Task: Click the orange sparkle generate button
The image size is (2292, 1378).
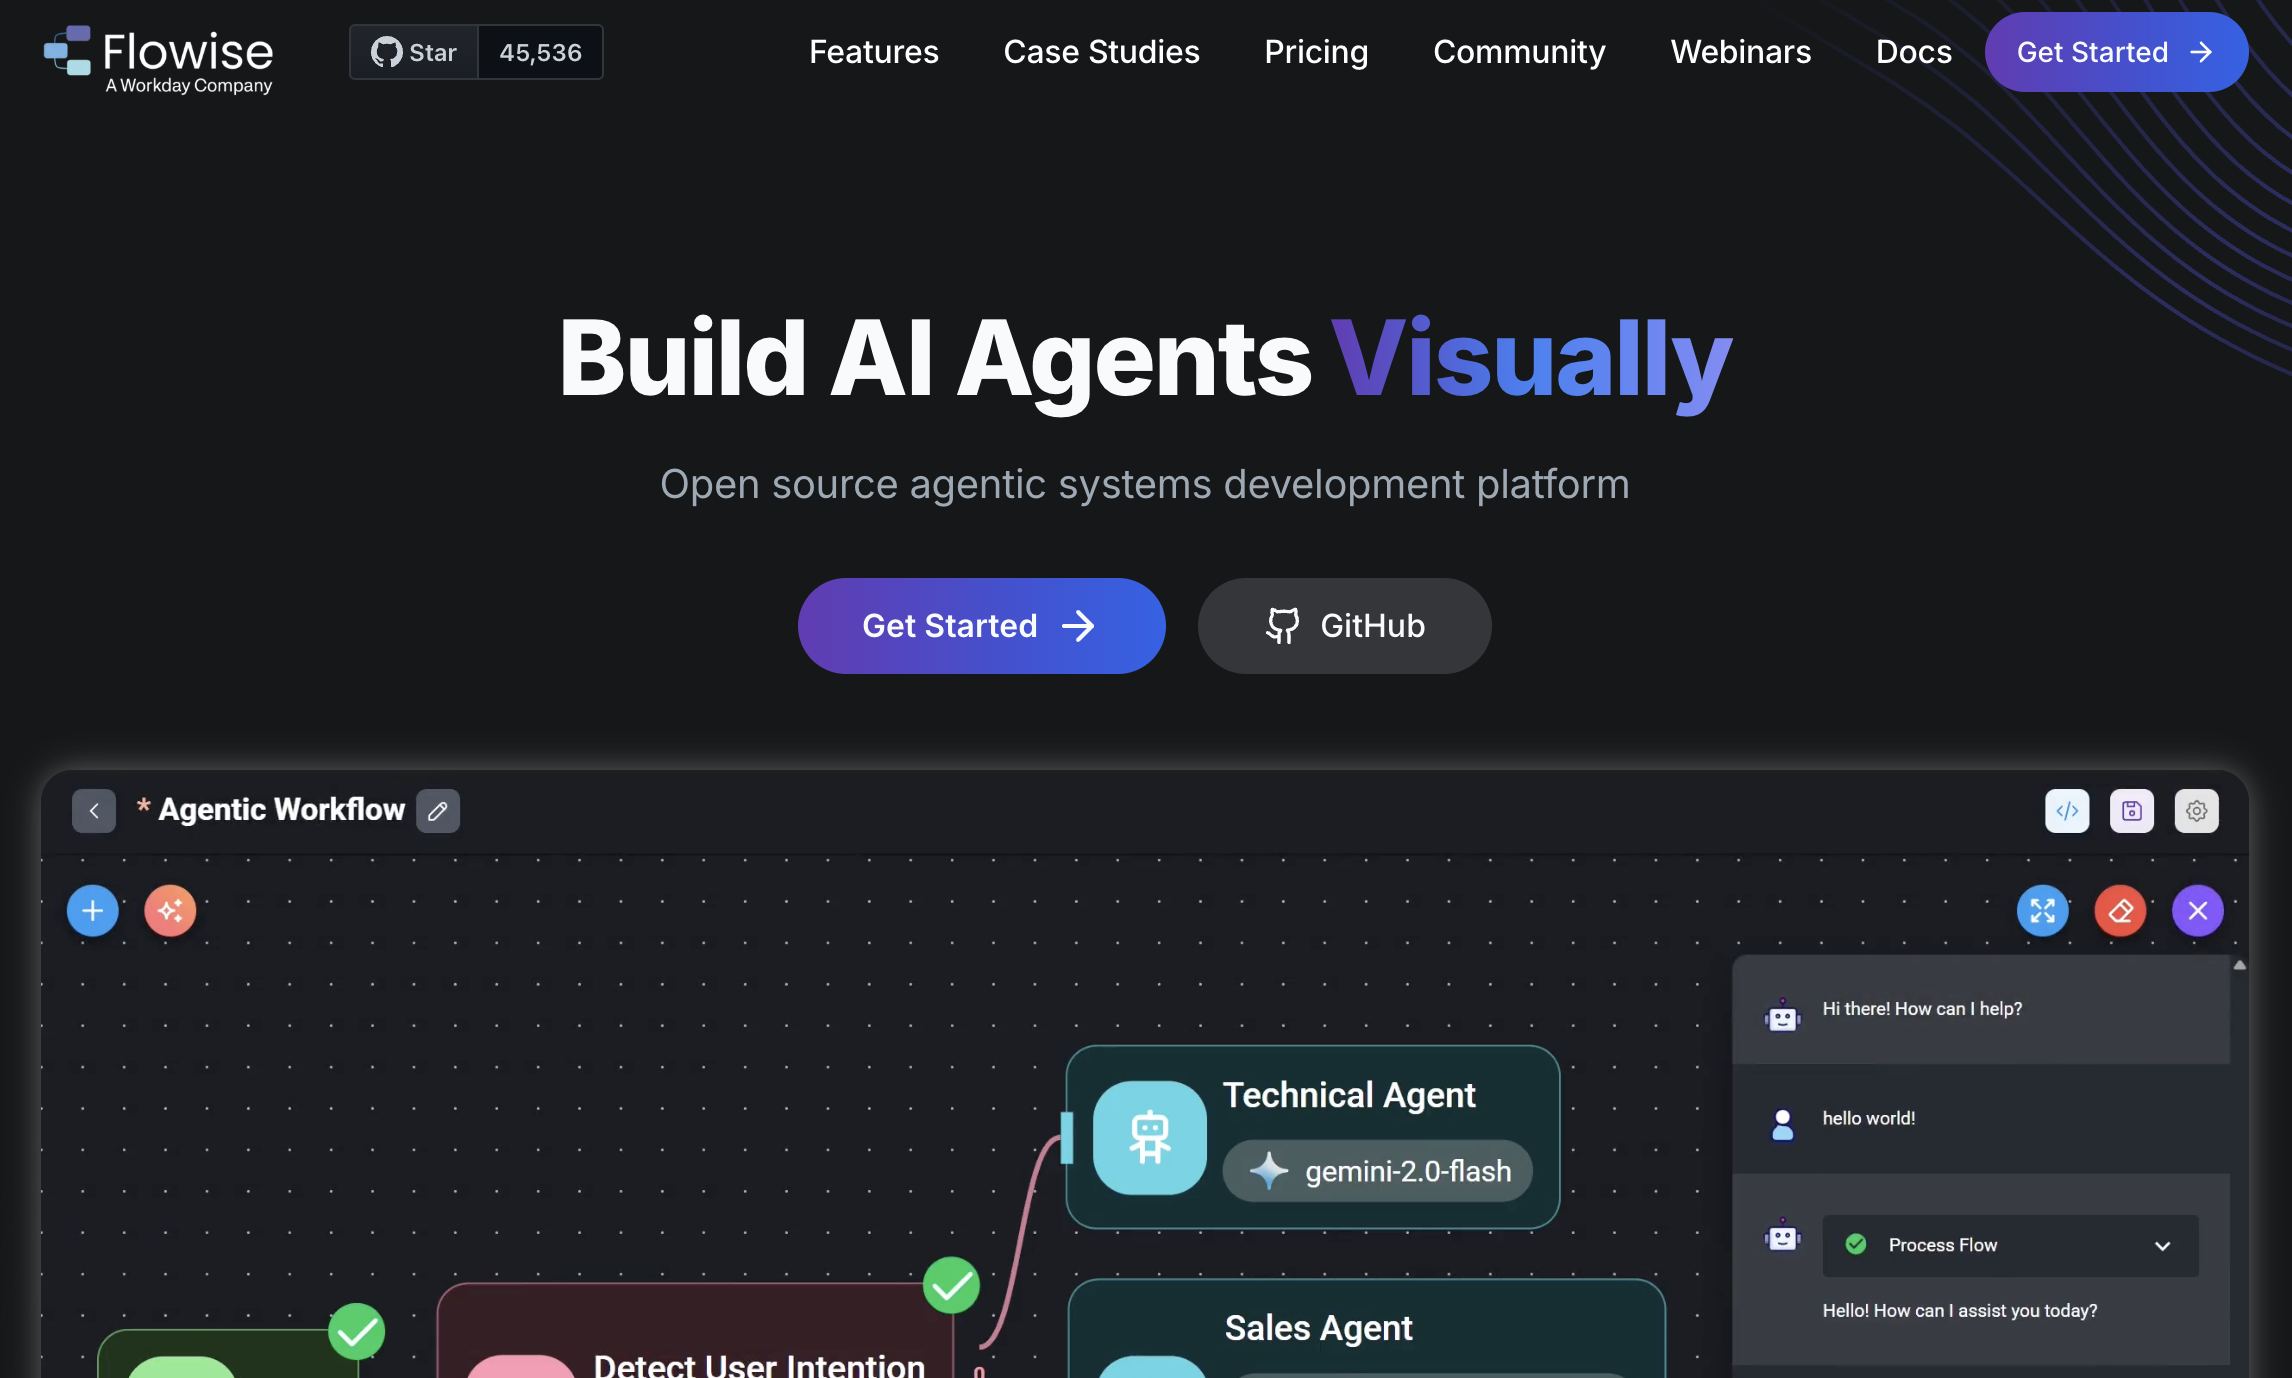Action: [x=170, y=911]
